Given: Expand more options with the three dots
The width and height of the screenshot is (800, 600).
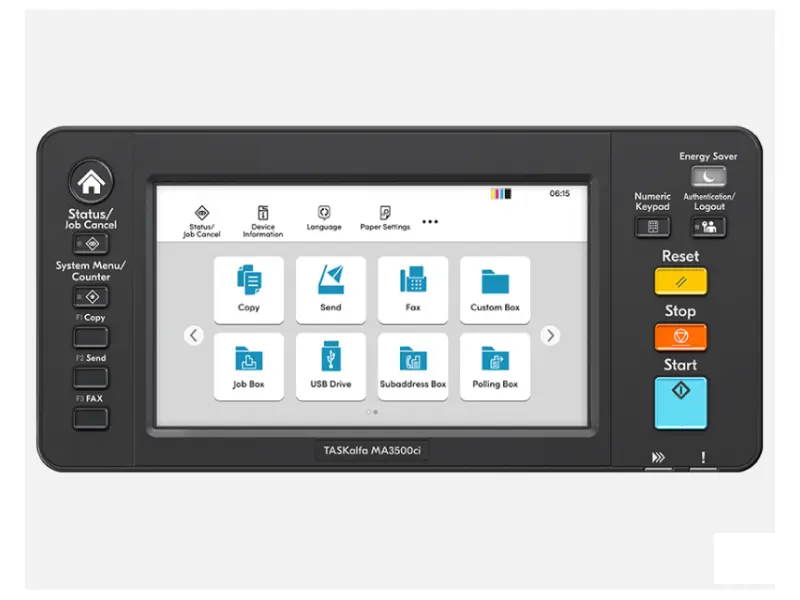Looking at the screenshot, I should (x=430, y=221).
